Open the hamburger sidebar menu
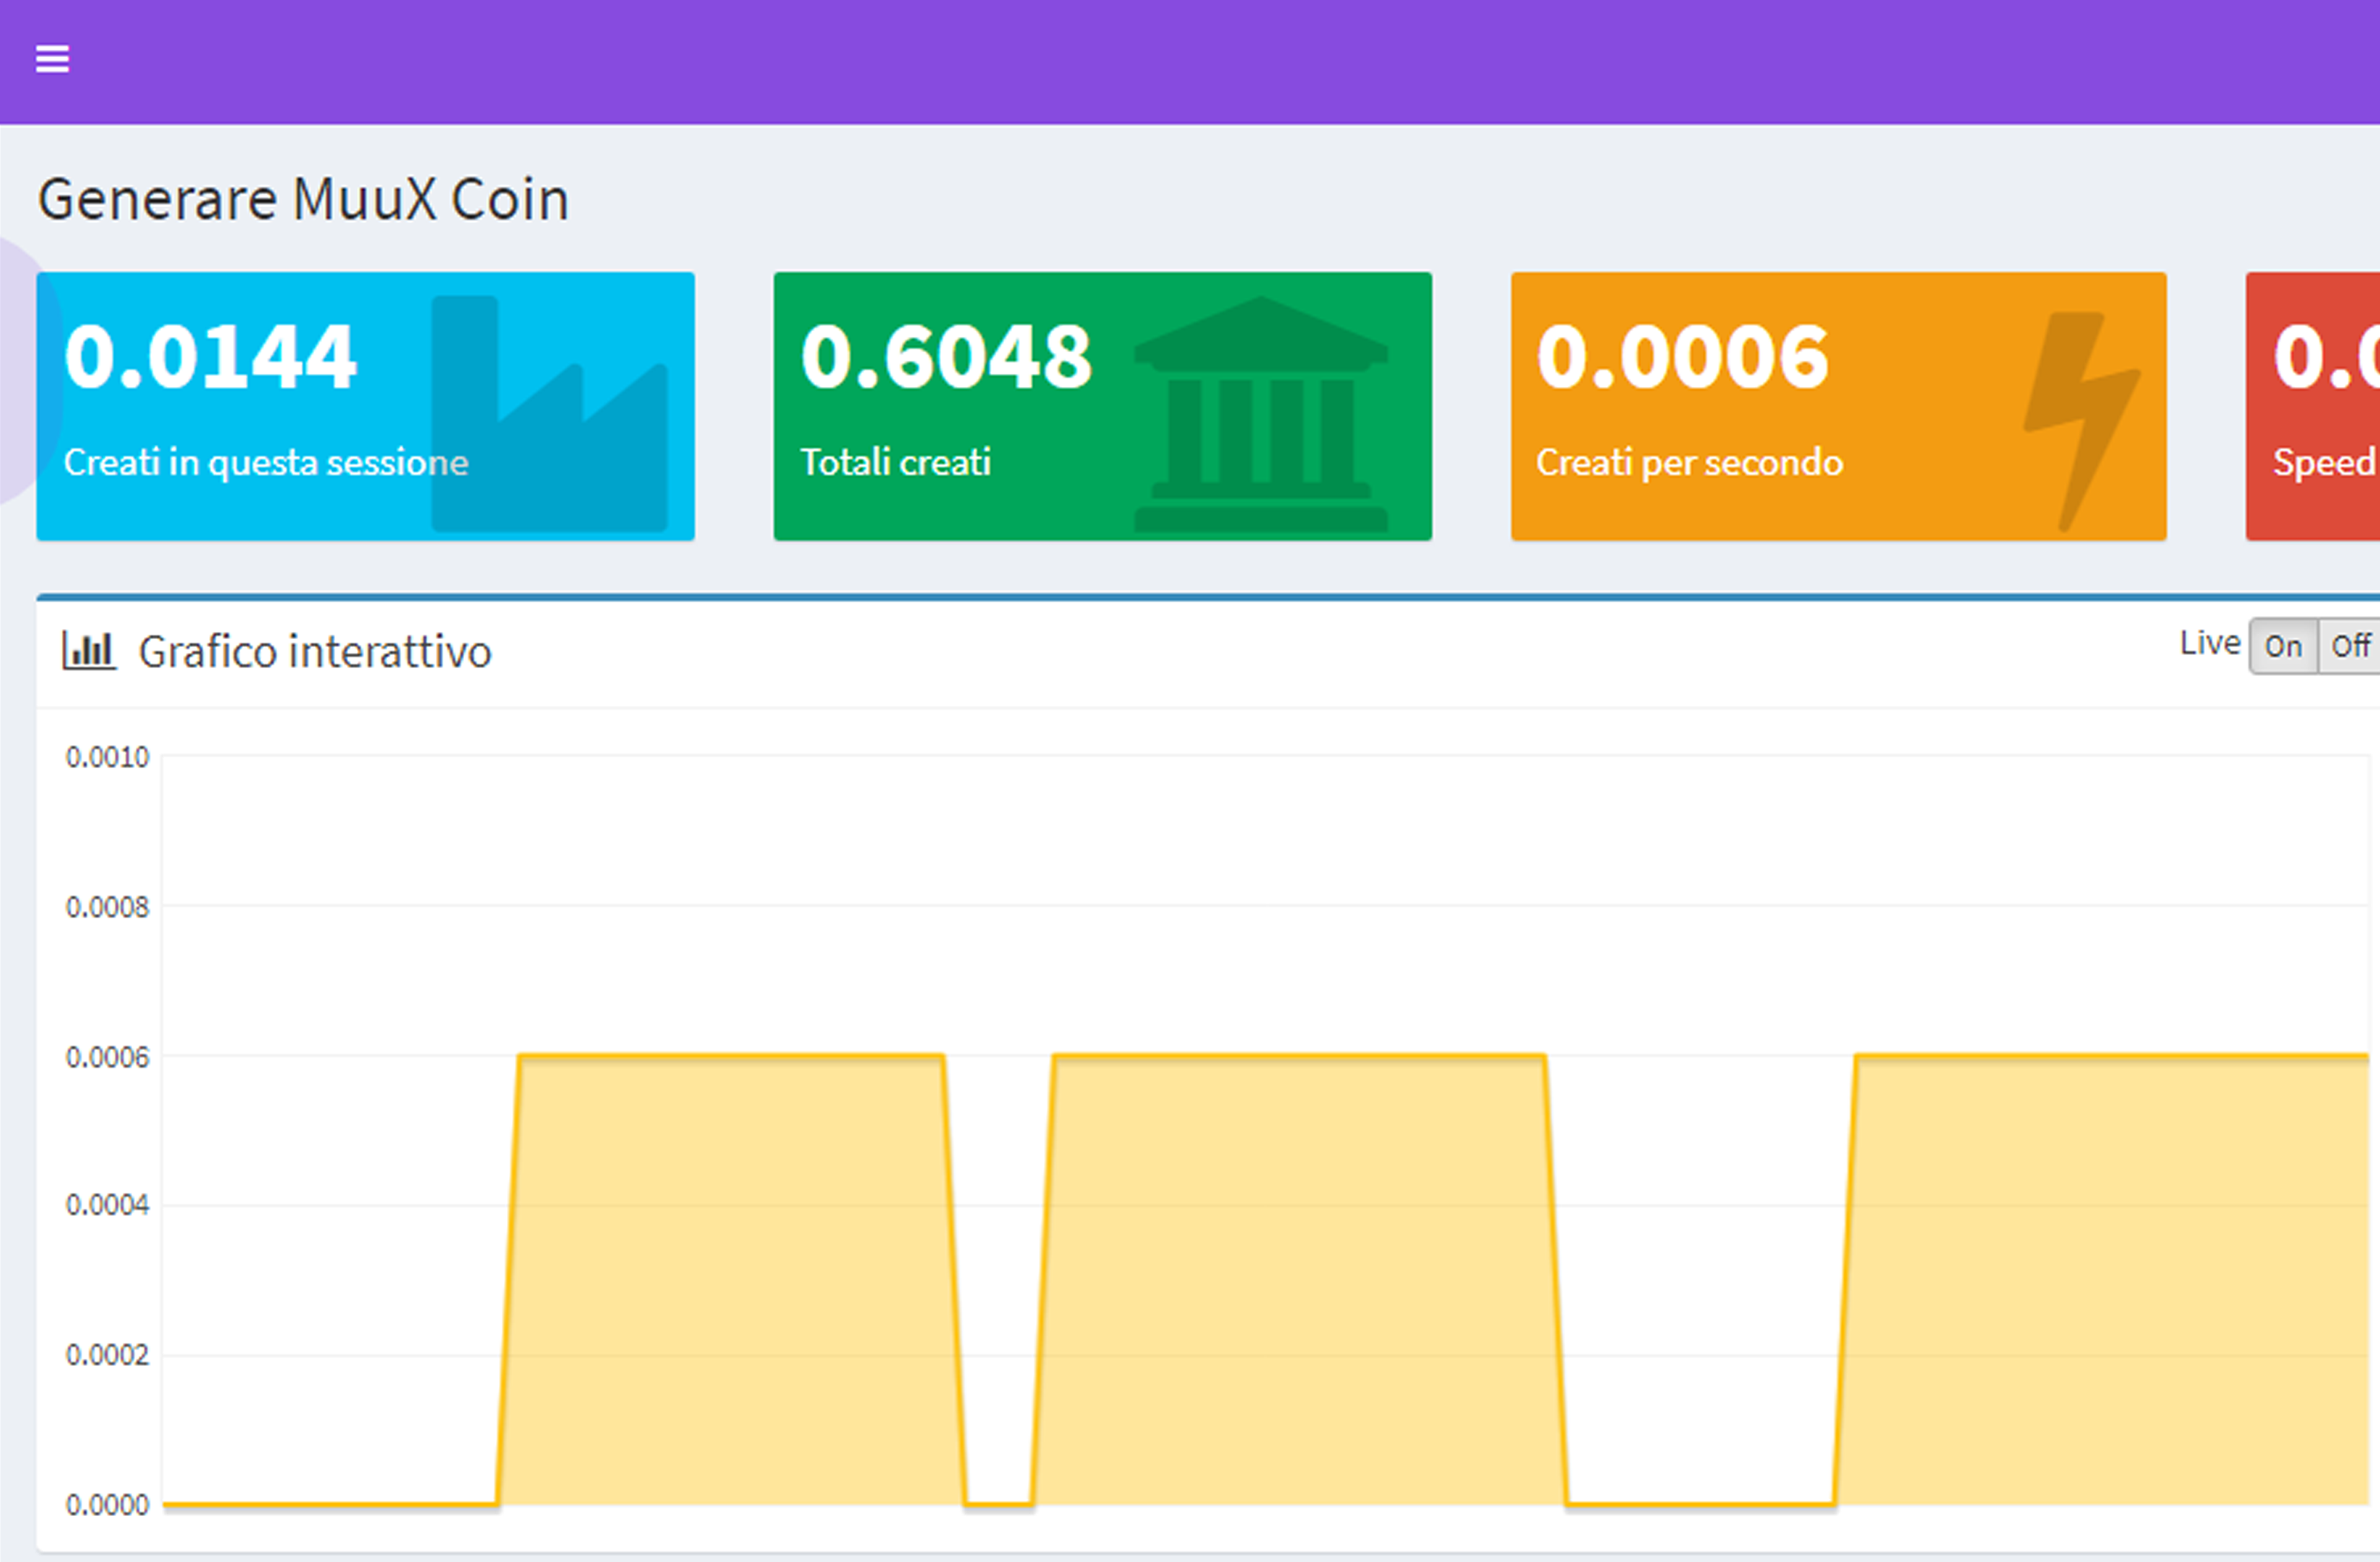2380x1562 pixels. click(52, 59)
